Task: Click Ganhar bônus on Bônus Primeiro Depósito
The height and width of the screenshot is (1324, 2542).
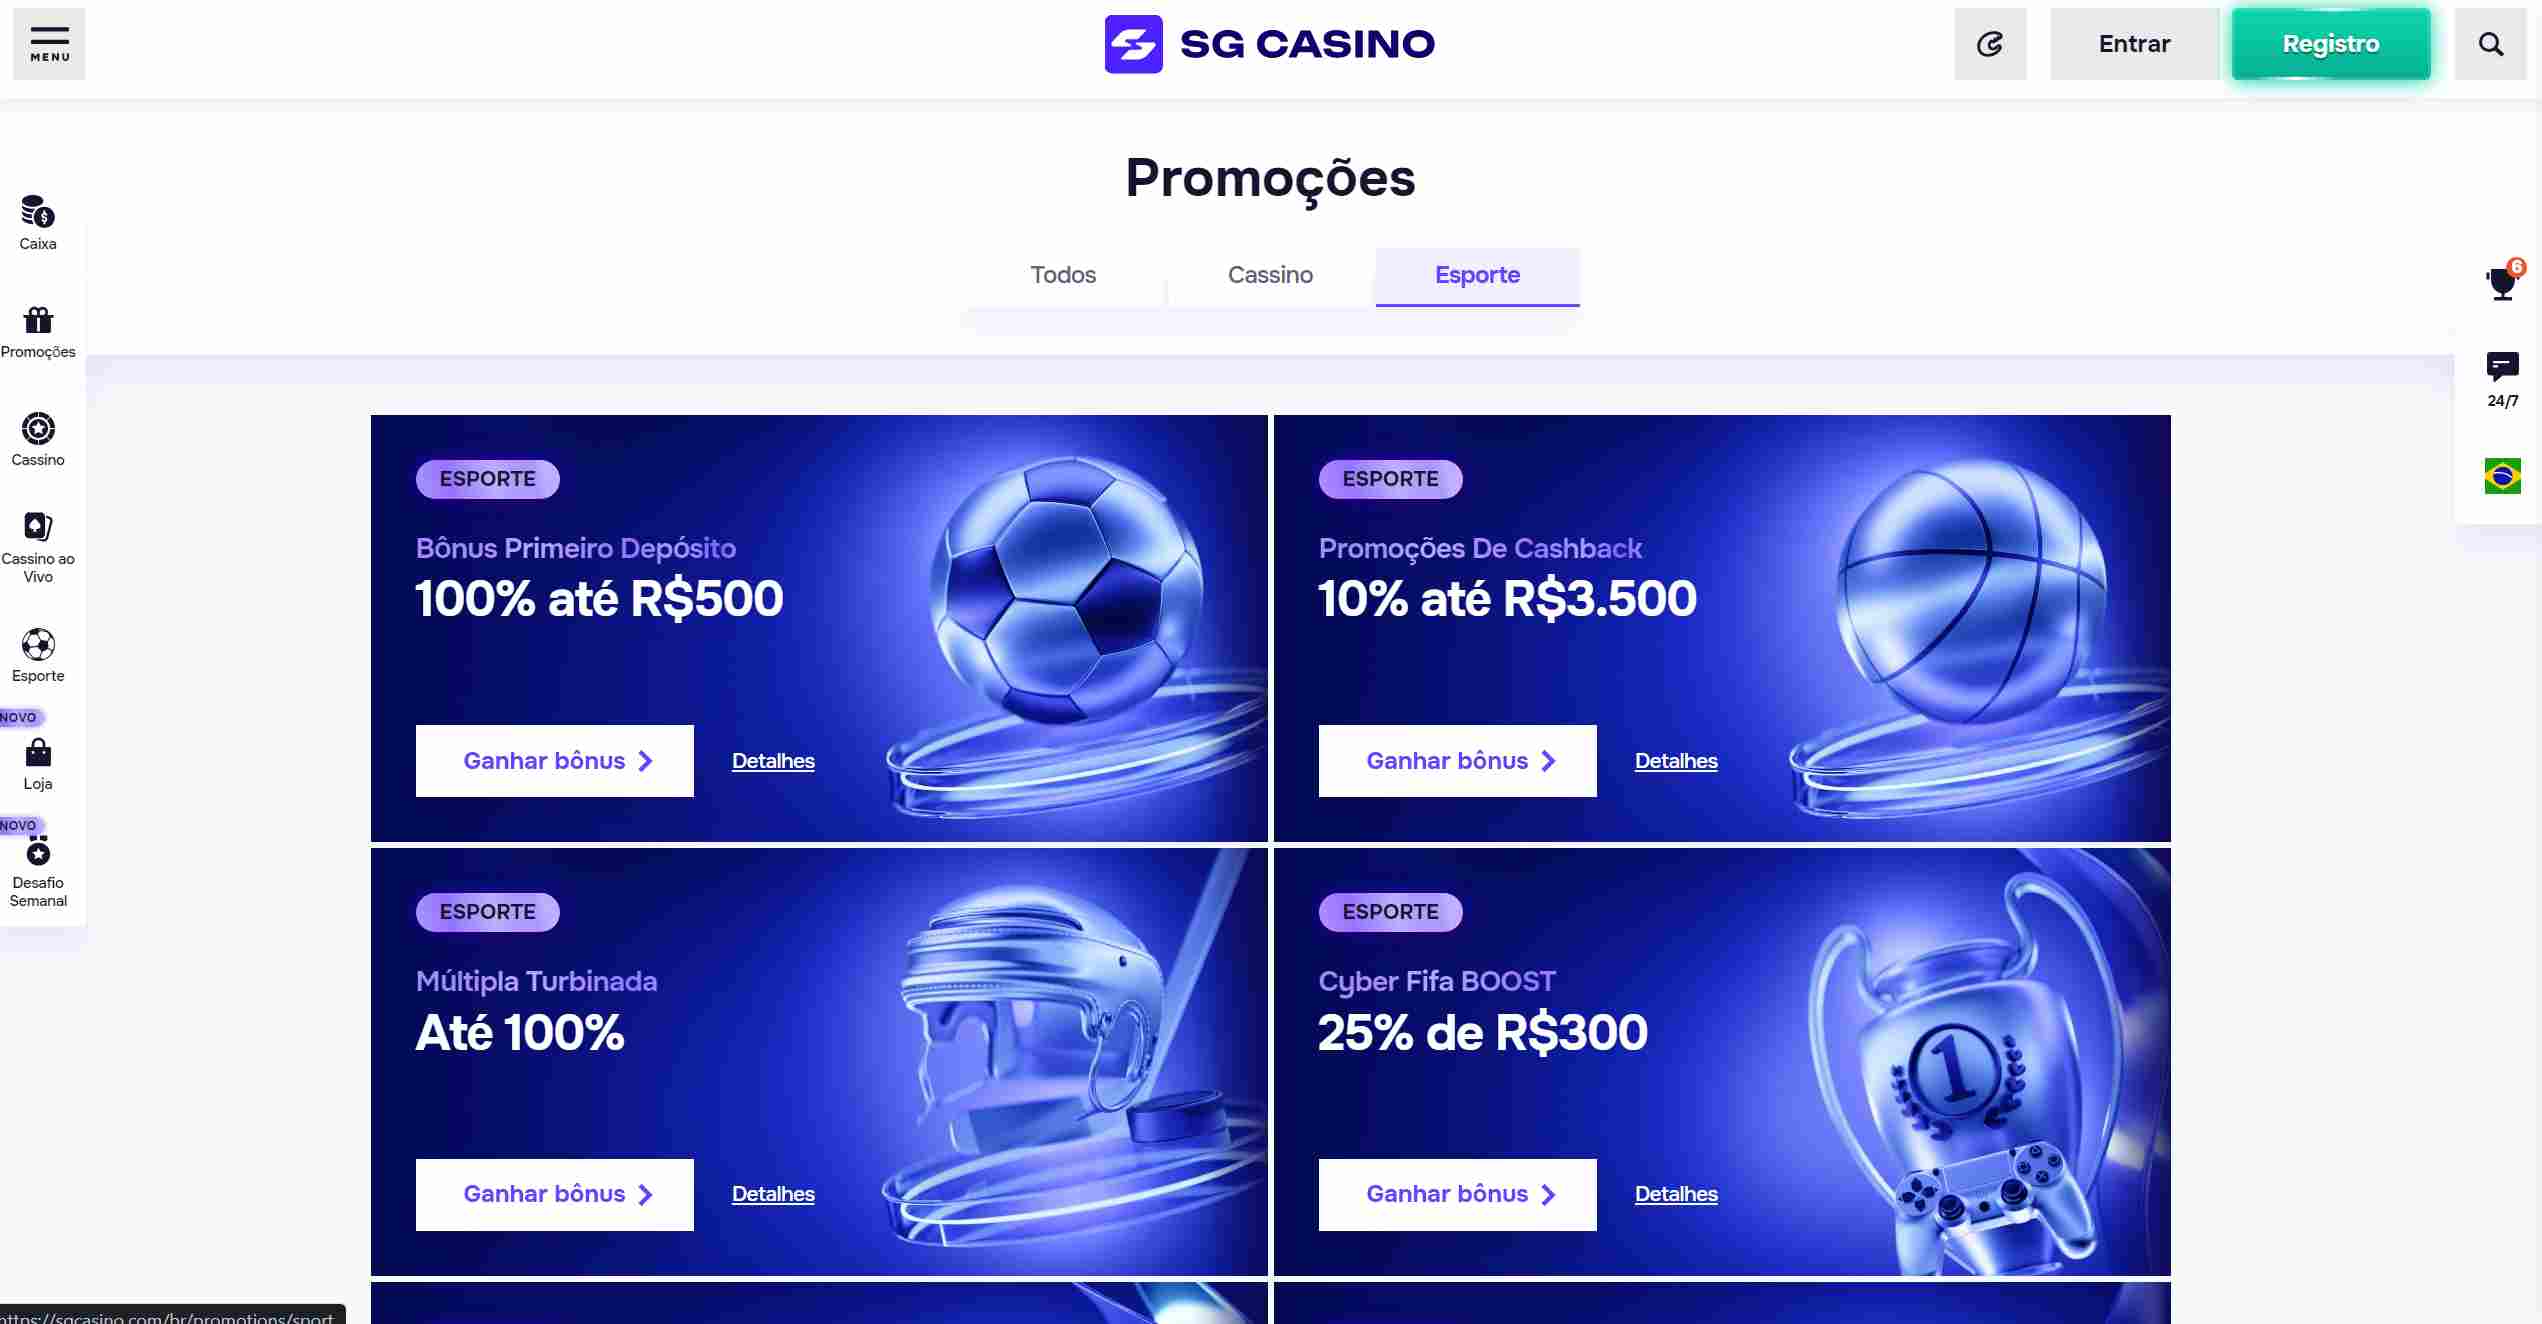Action: coord(554,761)
